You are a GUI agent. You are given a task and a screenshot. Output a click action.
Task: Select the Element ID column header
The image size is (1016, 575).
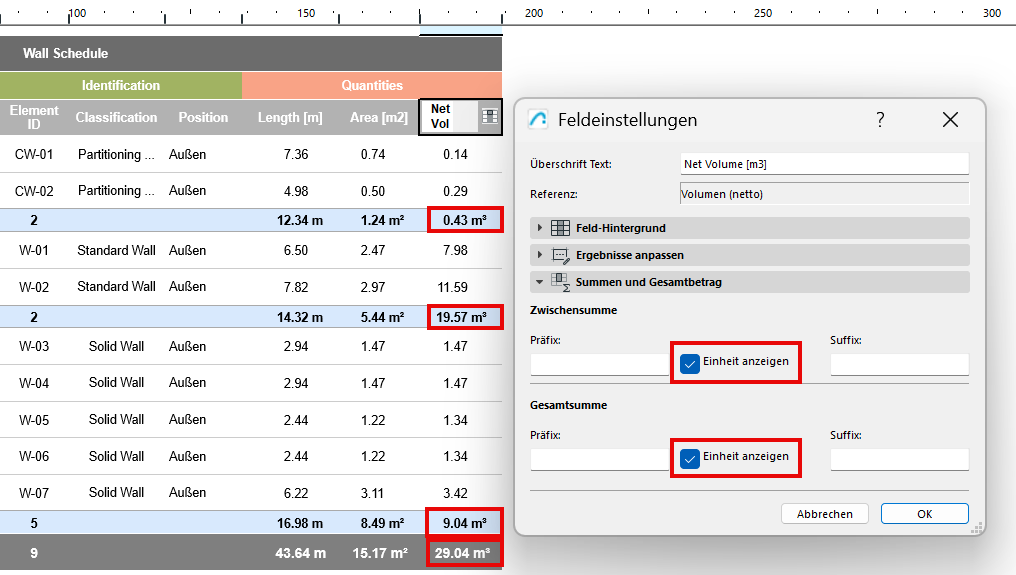click(34, 117)
